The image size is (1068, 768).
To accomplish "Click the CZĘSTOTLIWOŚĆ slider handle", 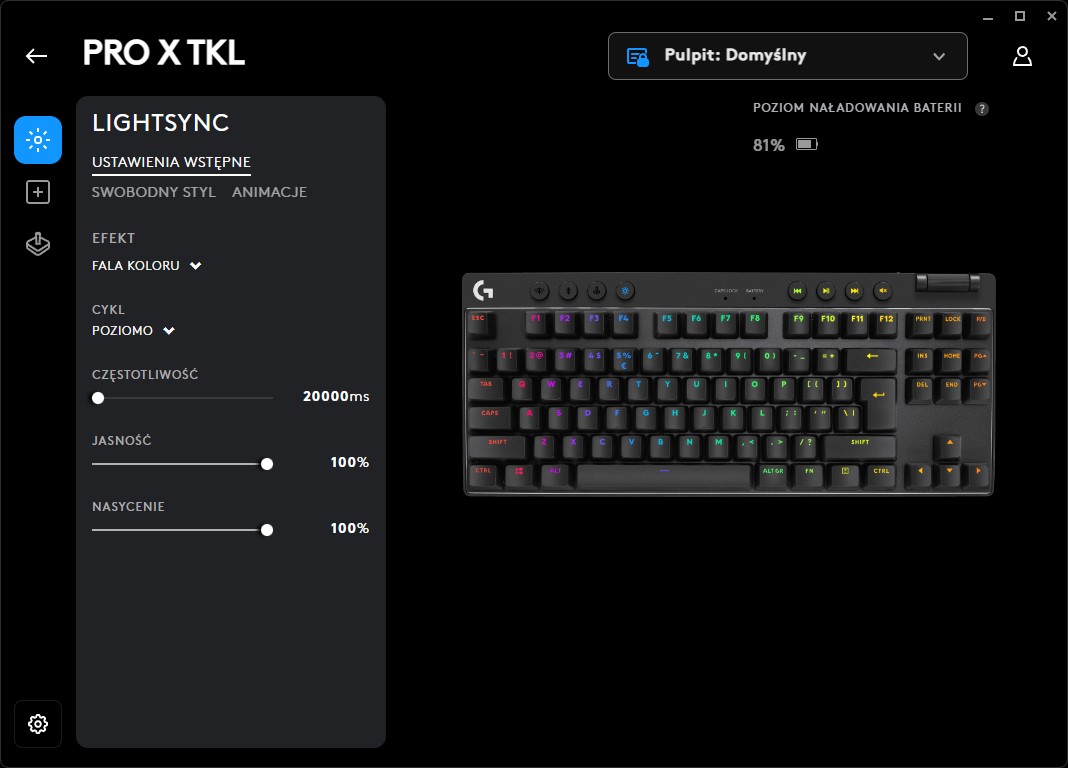I will [98, 398].
